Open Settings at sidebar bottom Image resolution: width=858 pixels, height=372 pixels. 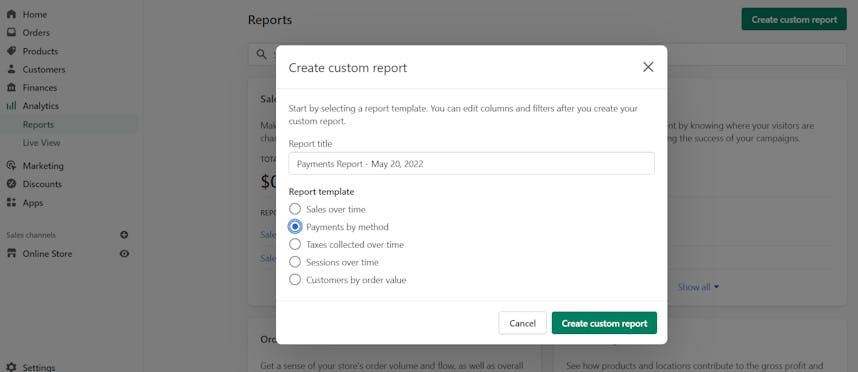point(38,368)
